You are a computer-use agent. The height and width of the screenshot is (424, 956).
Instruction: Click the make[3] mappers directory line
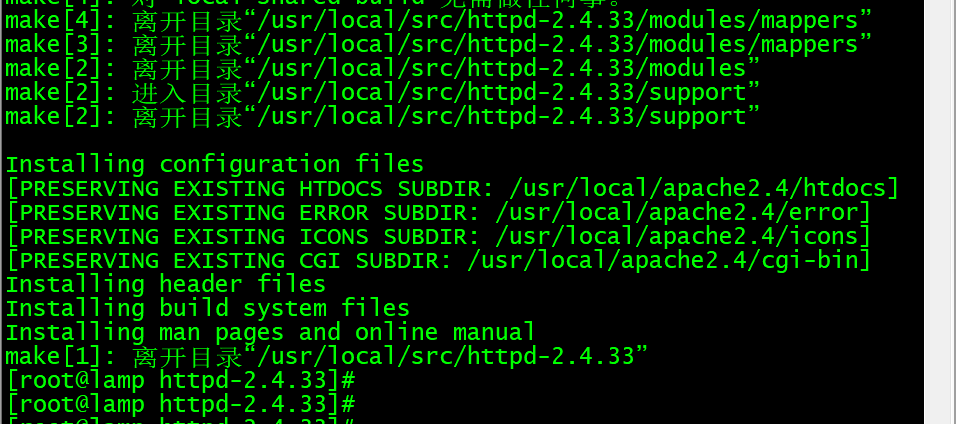click(439, 45)
